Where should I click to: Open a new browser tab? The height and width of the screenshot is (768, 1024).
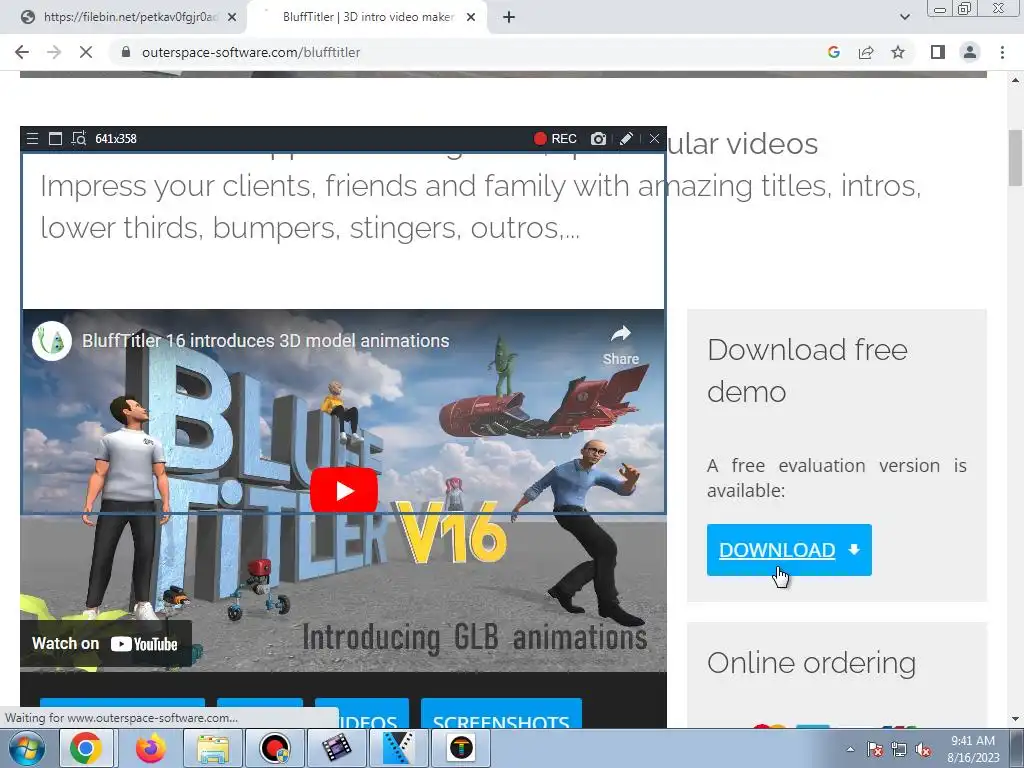tap(509, 17)
